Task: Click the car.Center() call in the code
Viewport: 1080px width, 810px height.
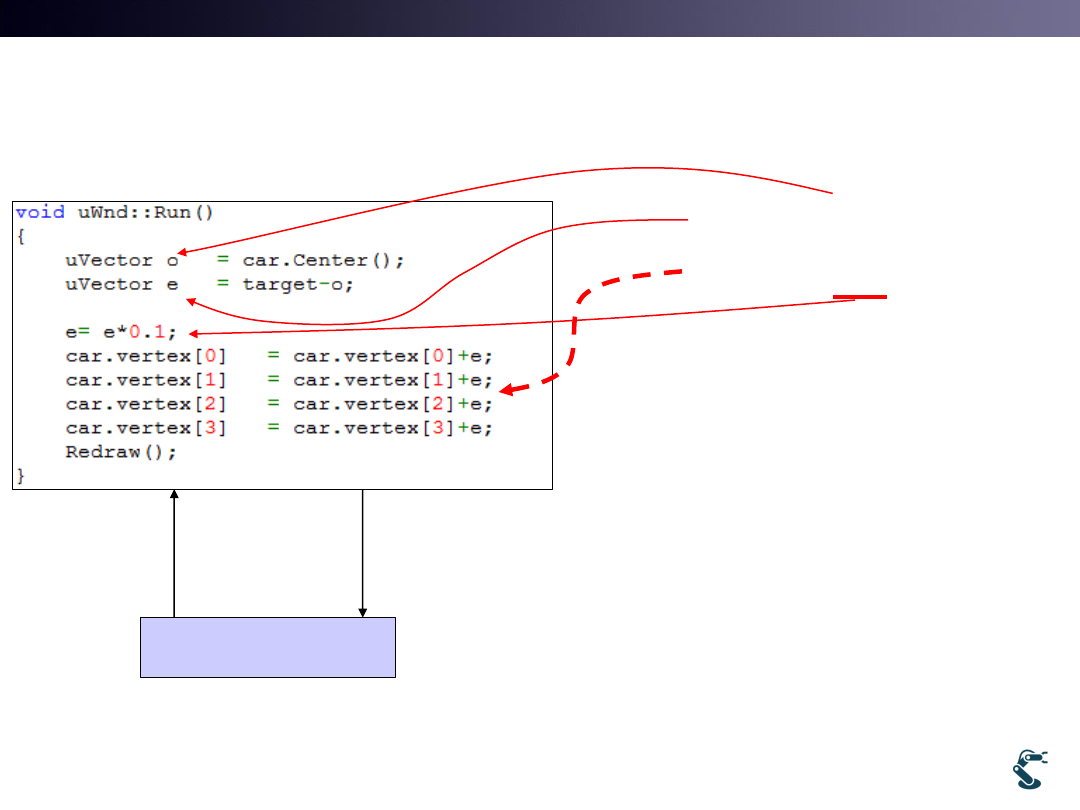Action: pyautogui.click(x=323, y=260)
